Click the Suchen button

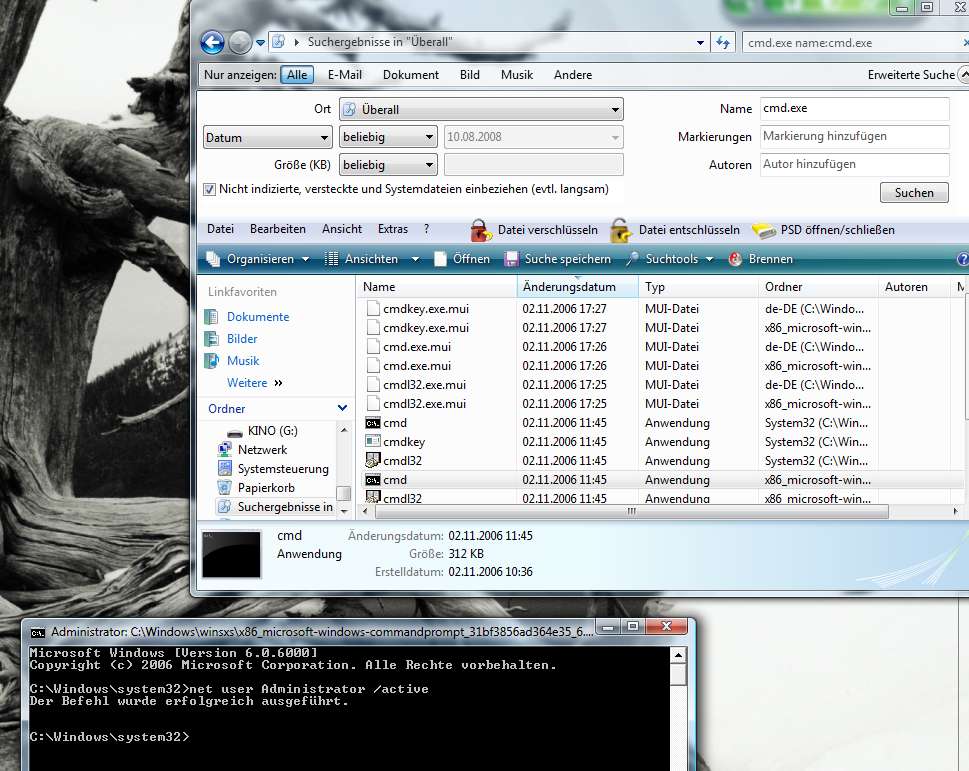coord(914,193)
